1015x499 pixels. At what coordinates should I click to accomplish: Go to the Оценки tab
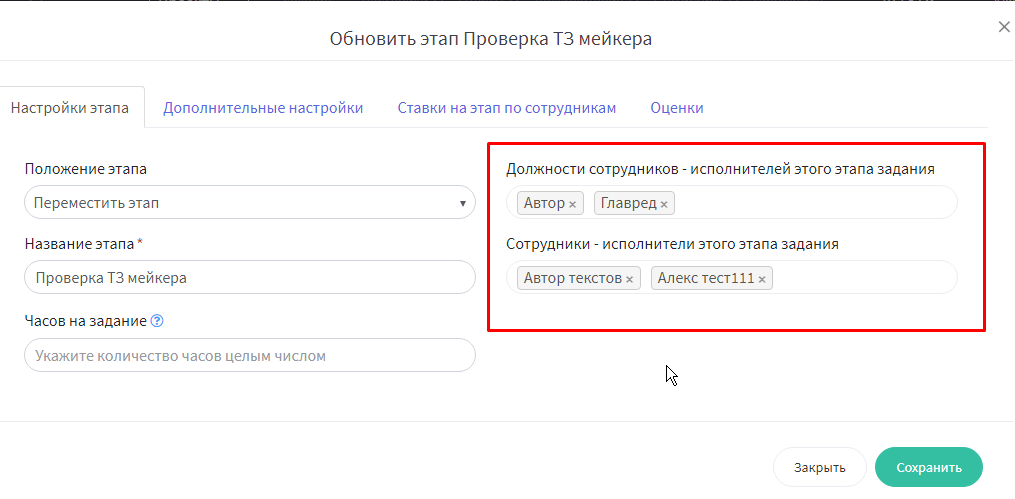[677, 108]
